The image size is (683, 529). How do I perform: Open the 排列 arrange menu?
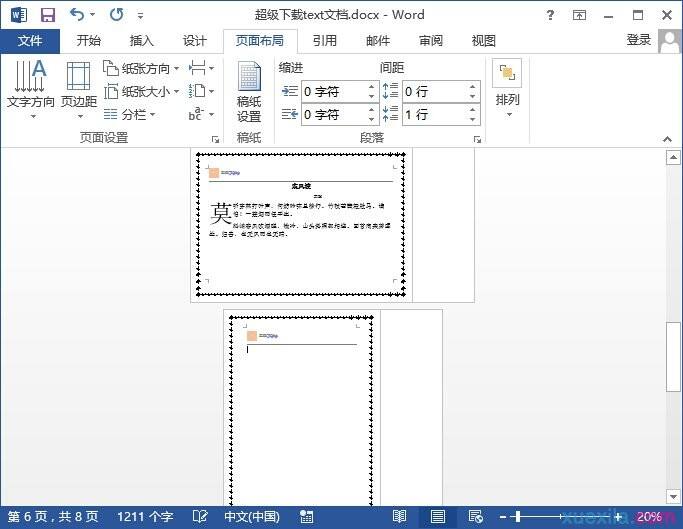[x=507, y=89]
